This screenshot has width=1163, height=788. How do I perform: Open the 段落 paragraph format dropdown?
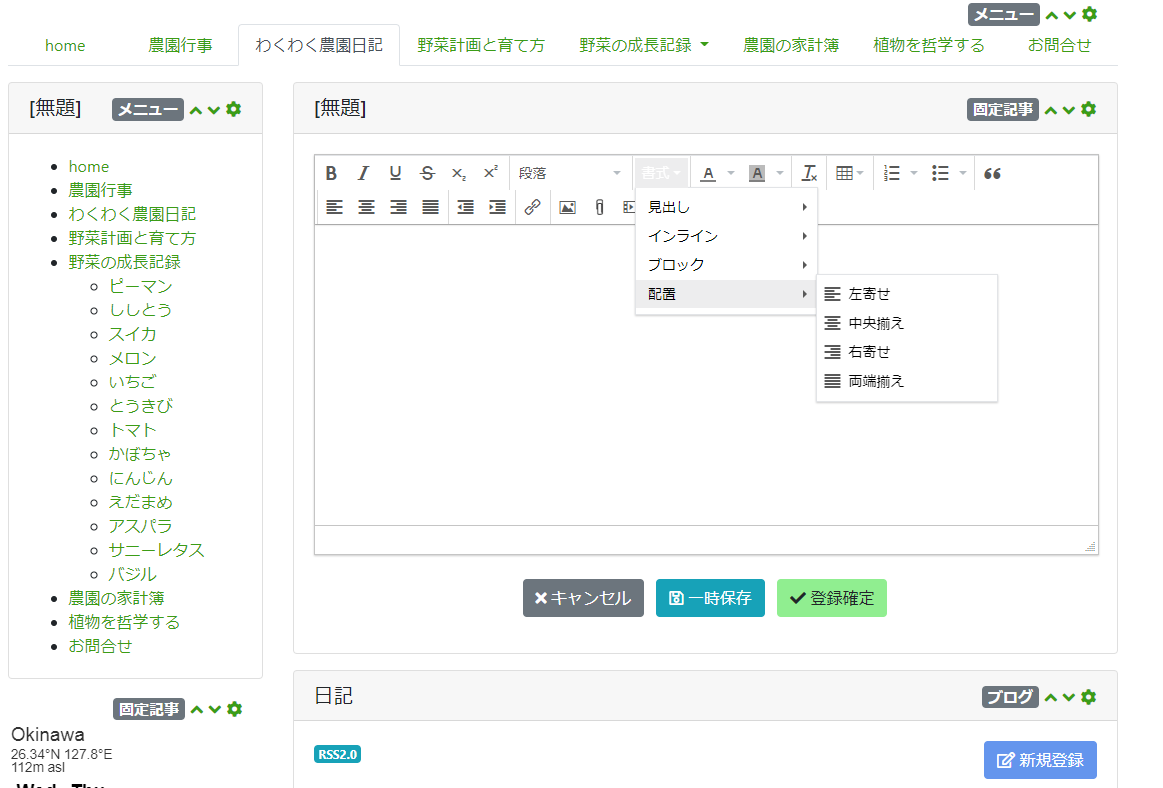tap(569, 173)
